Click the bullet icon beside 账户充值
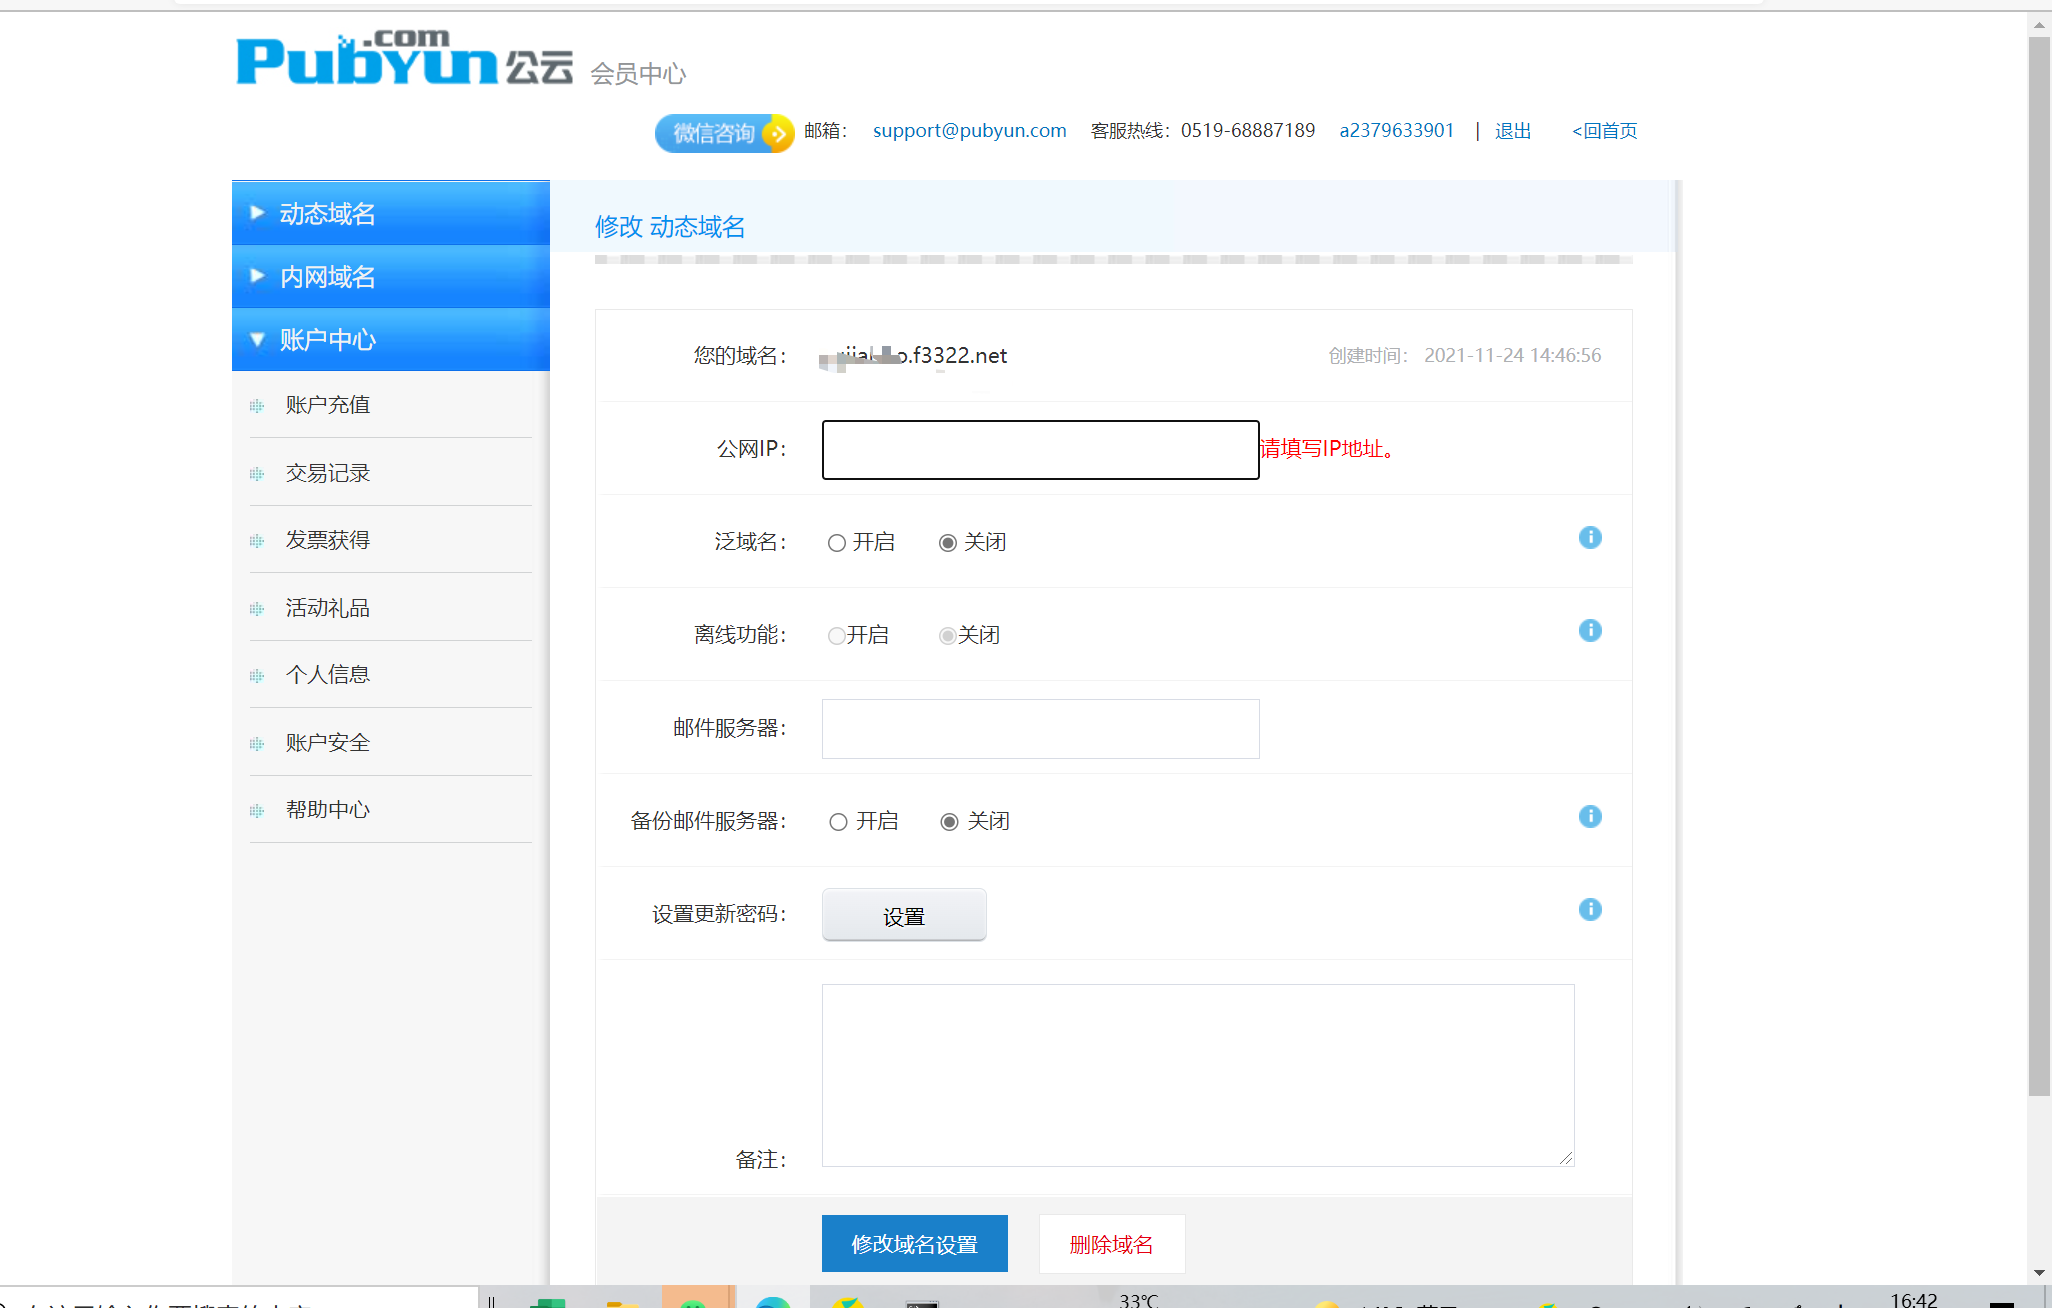Viewport: 2052px width, 1308px height. pyautogui.click(x=257, y=406)
